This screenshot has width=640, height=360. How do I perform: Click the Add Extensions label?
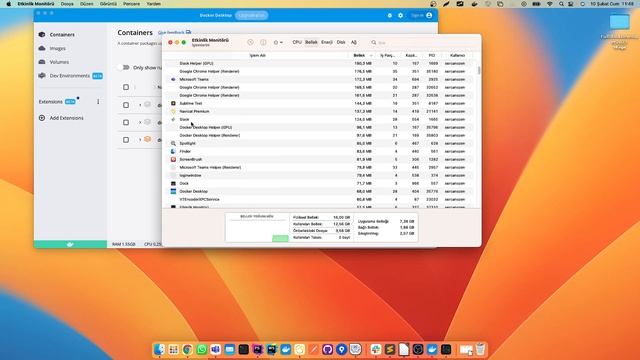66,118
